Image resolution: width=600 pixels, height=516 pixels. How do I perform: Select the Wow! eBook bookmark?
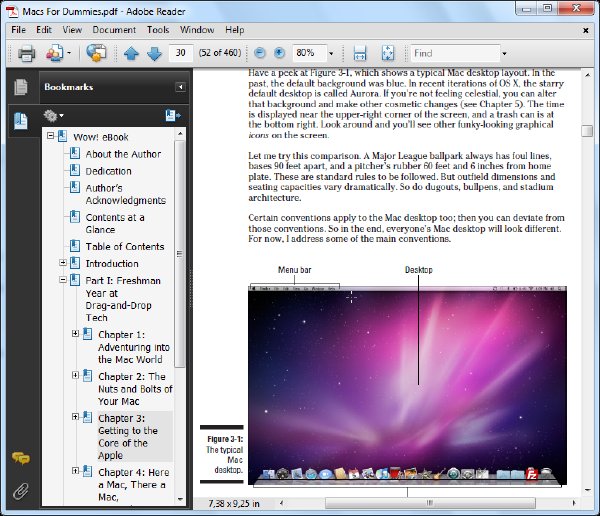click(x=101, y=137)
